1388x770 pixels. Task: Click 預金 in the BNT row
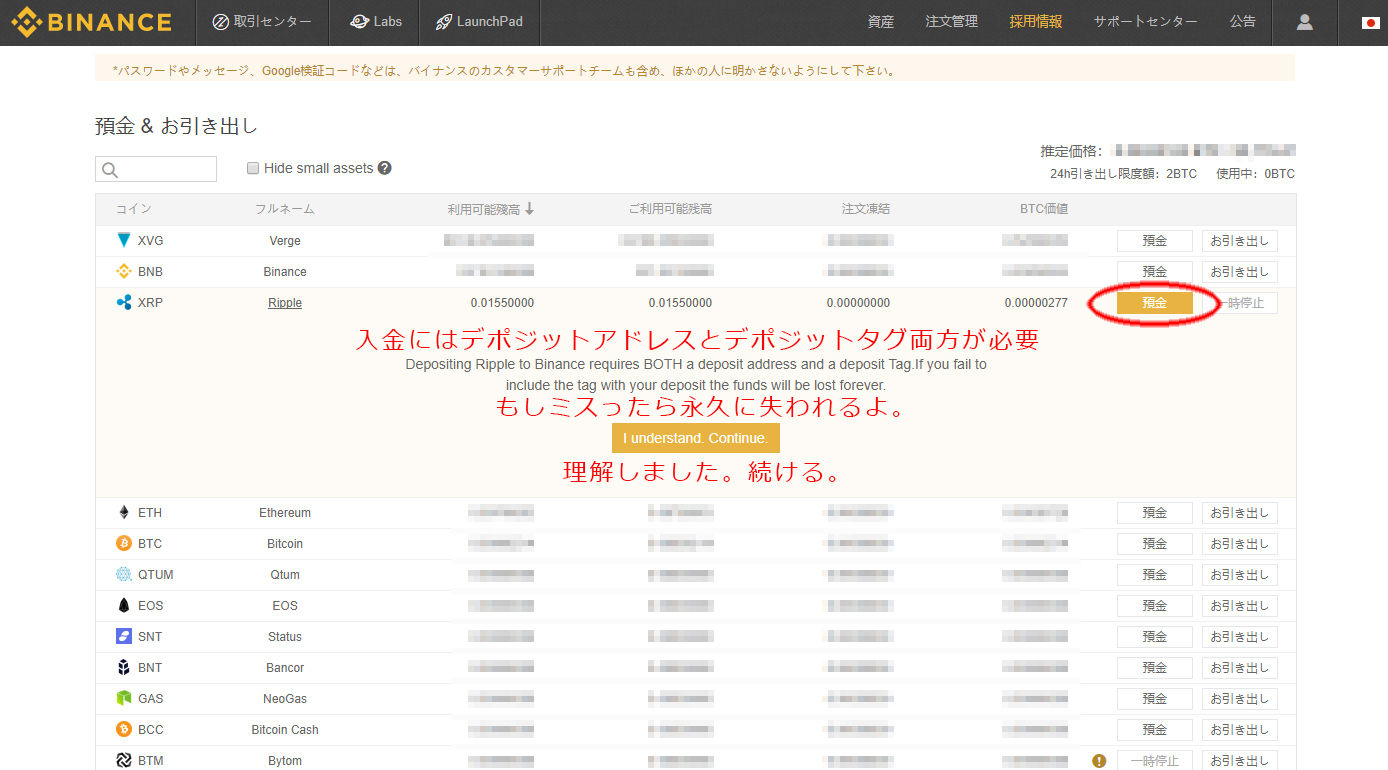1155,667
